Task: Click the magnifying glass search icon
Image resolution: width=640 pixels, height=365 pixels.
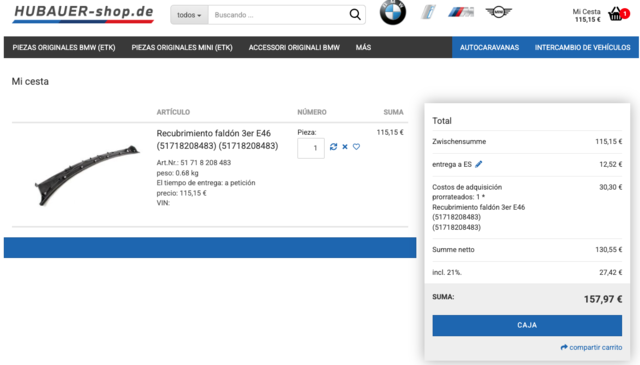Action: tap(355, 15)
